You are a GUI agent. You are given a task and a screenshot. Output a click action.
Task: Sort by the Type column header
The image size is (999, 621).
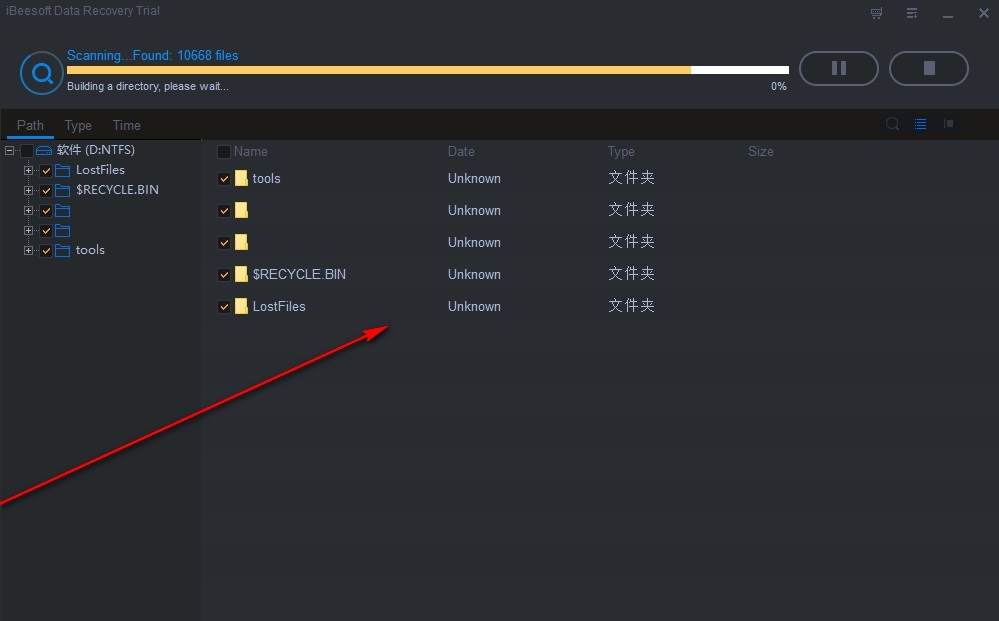click(621, 152)
